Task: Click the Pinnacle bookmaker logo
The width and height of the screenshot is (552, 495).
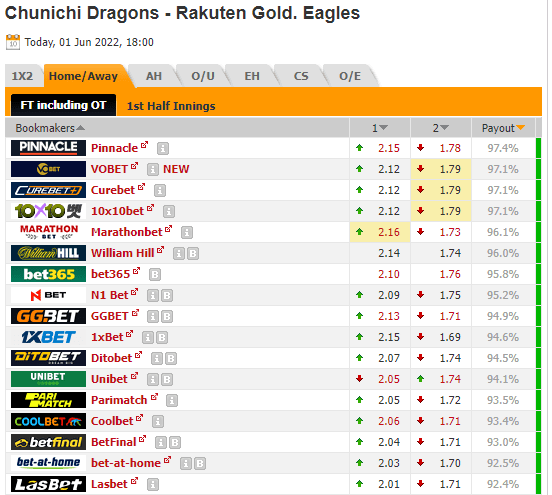Action: 48,148
